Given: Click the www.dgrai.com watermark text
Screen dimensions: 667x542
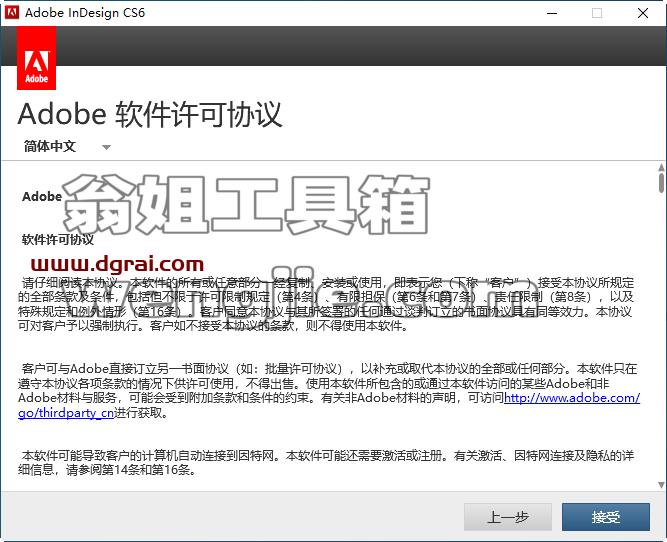Looking at the screenshot, I should [x=117, y=264].
